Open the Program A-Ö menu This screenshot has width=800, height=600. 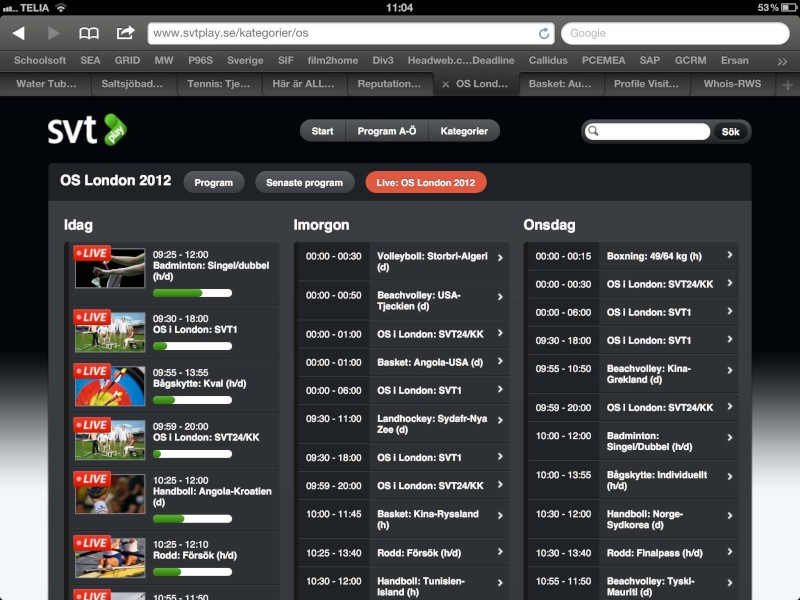click(x=387, y=131)
